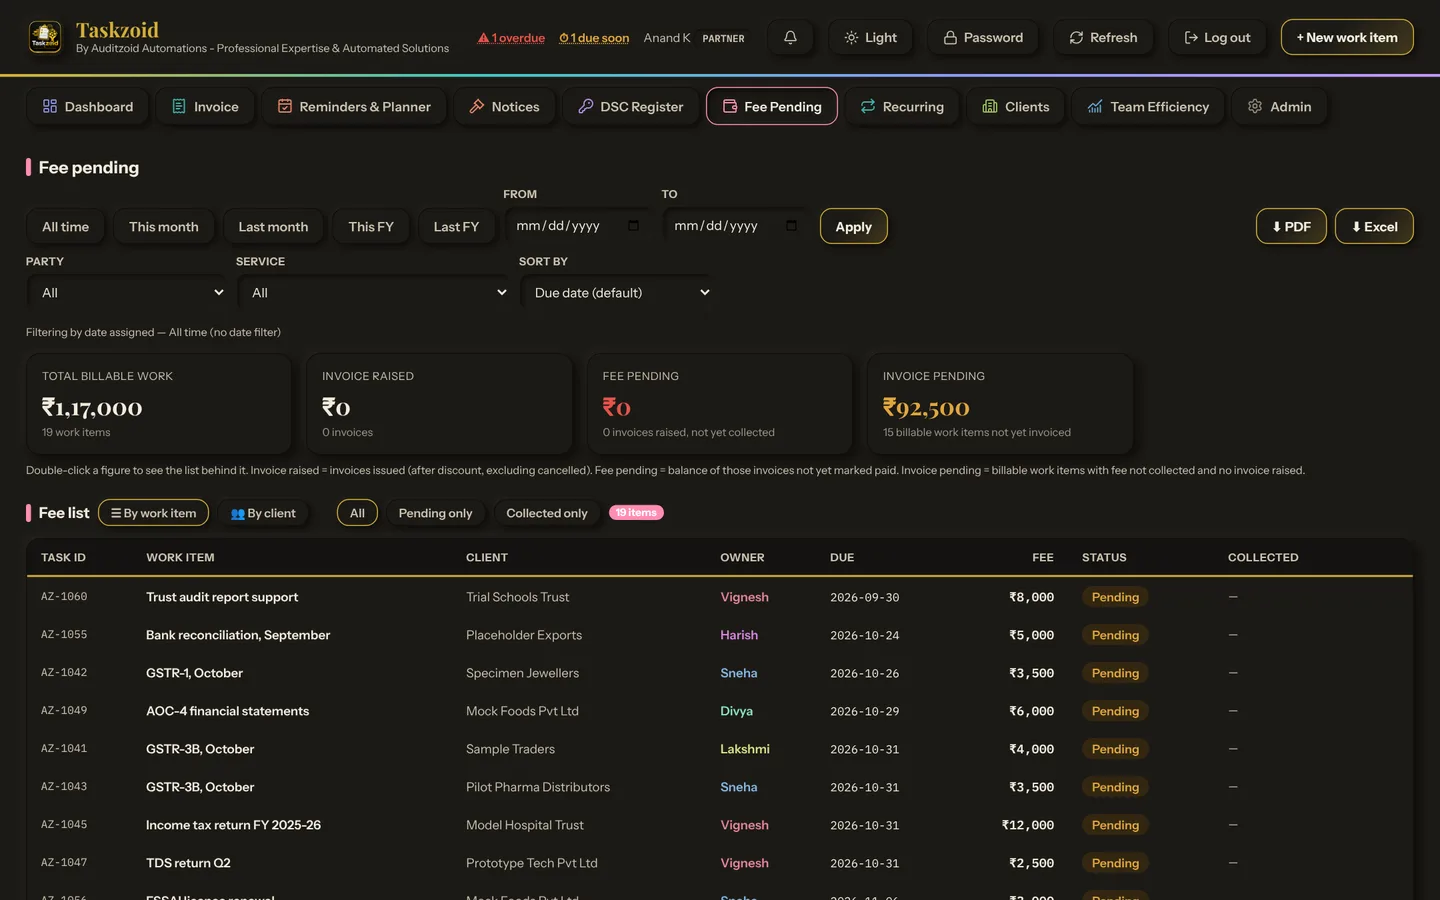Viewport: 1440px width, 900px height.
Task: Select the Fee Pending tab
Action: point(772,107)
